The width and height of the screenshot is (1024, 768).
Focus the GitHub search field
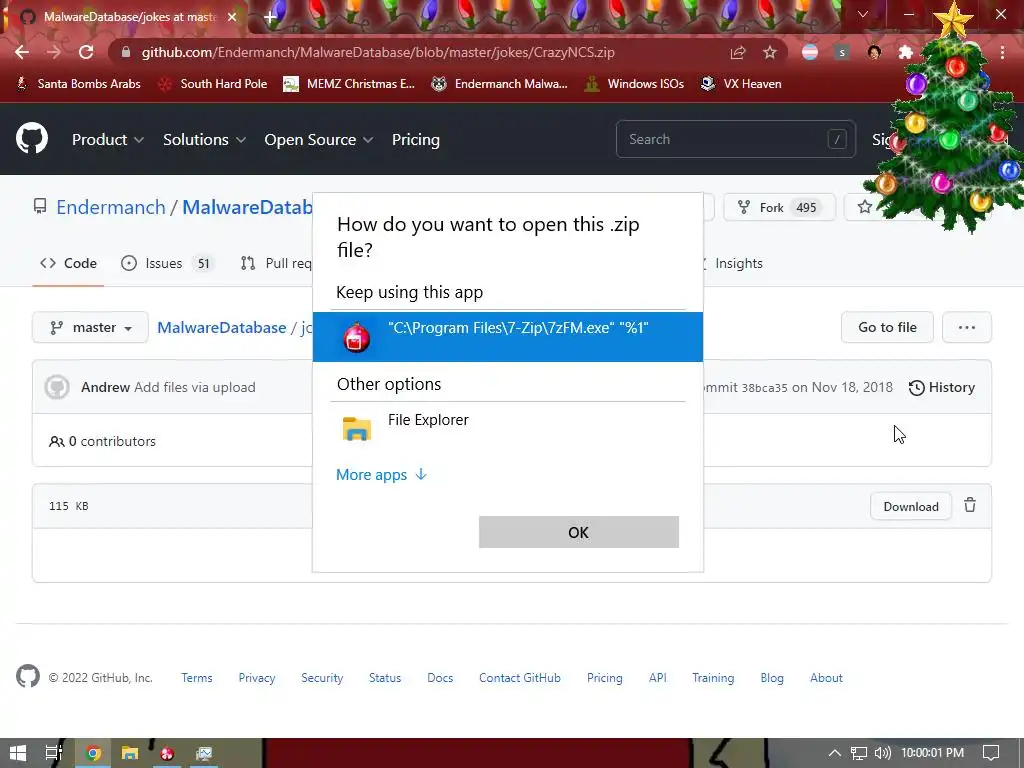tap(735, 139)
